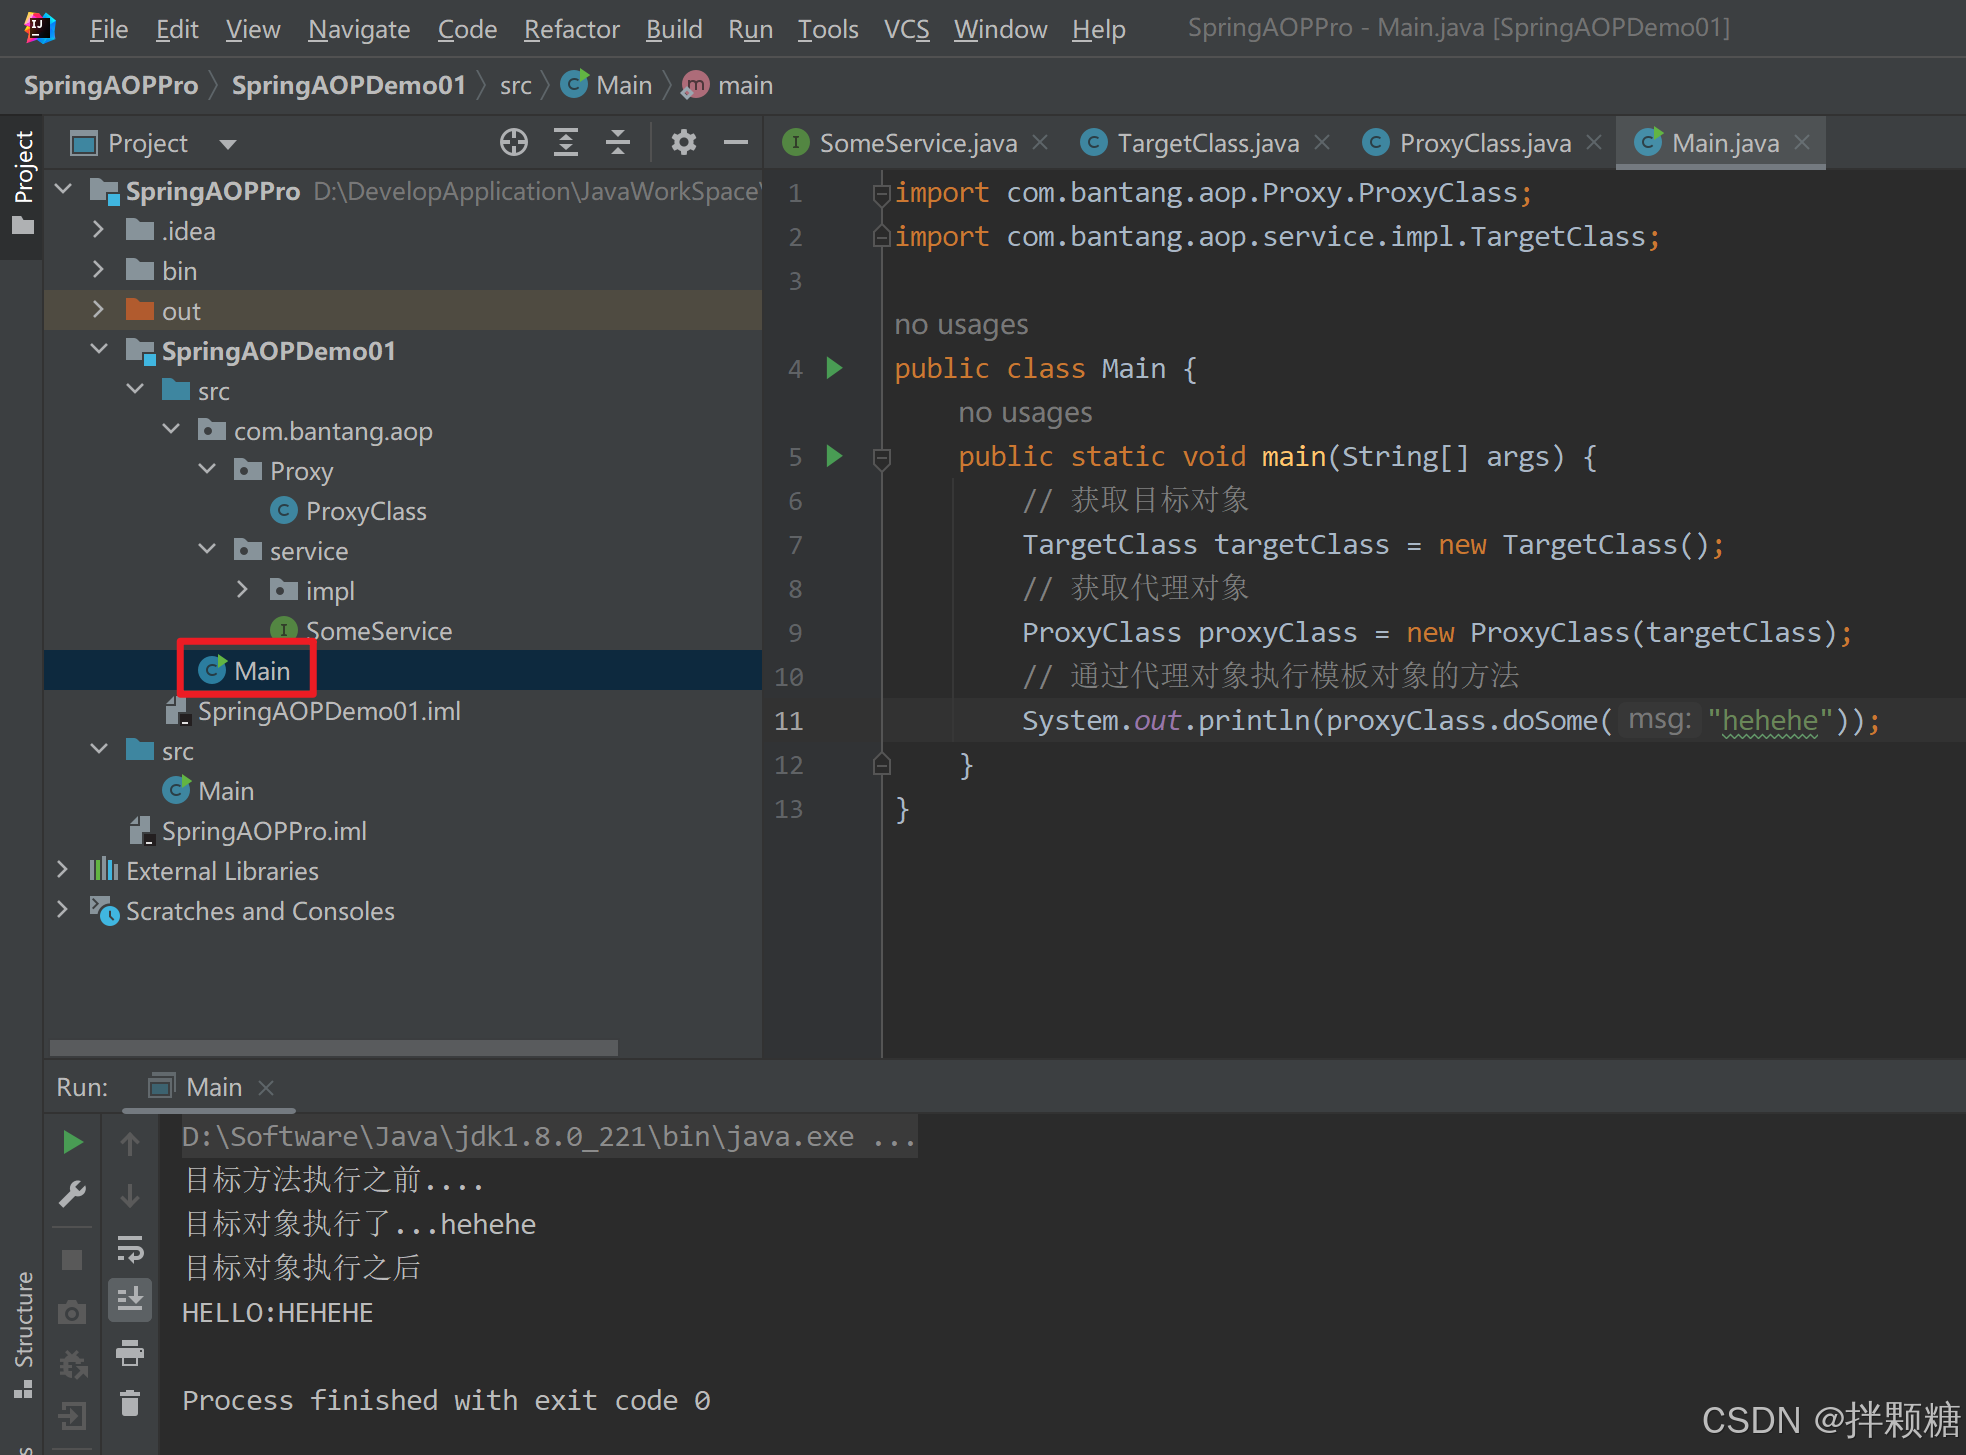Click the Project panel horizontal scrollbar
1966x1455 pixels.
[333, 1047]
